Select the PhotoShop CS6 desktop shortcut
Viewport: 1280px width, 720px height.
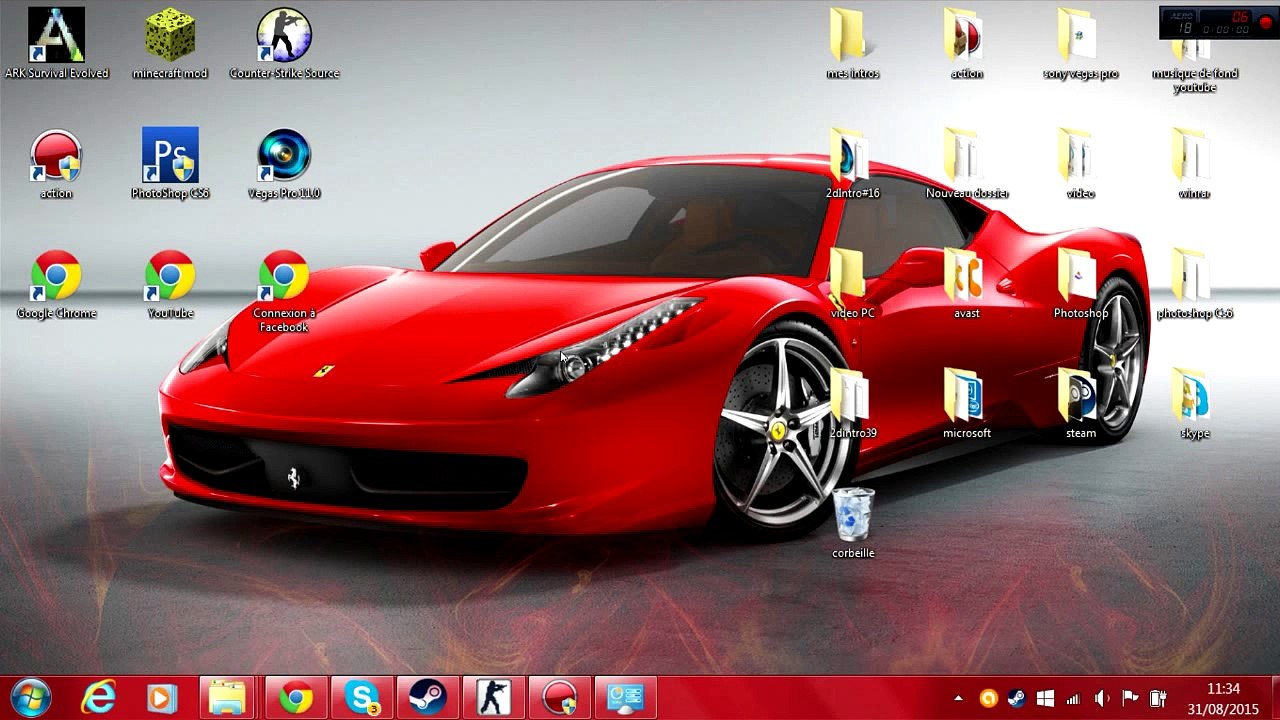[170, 157]
